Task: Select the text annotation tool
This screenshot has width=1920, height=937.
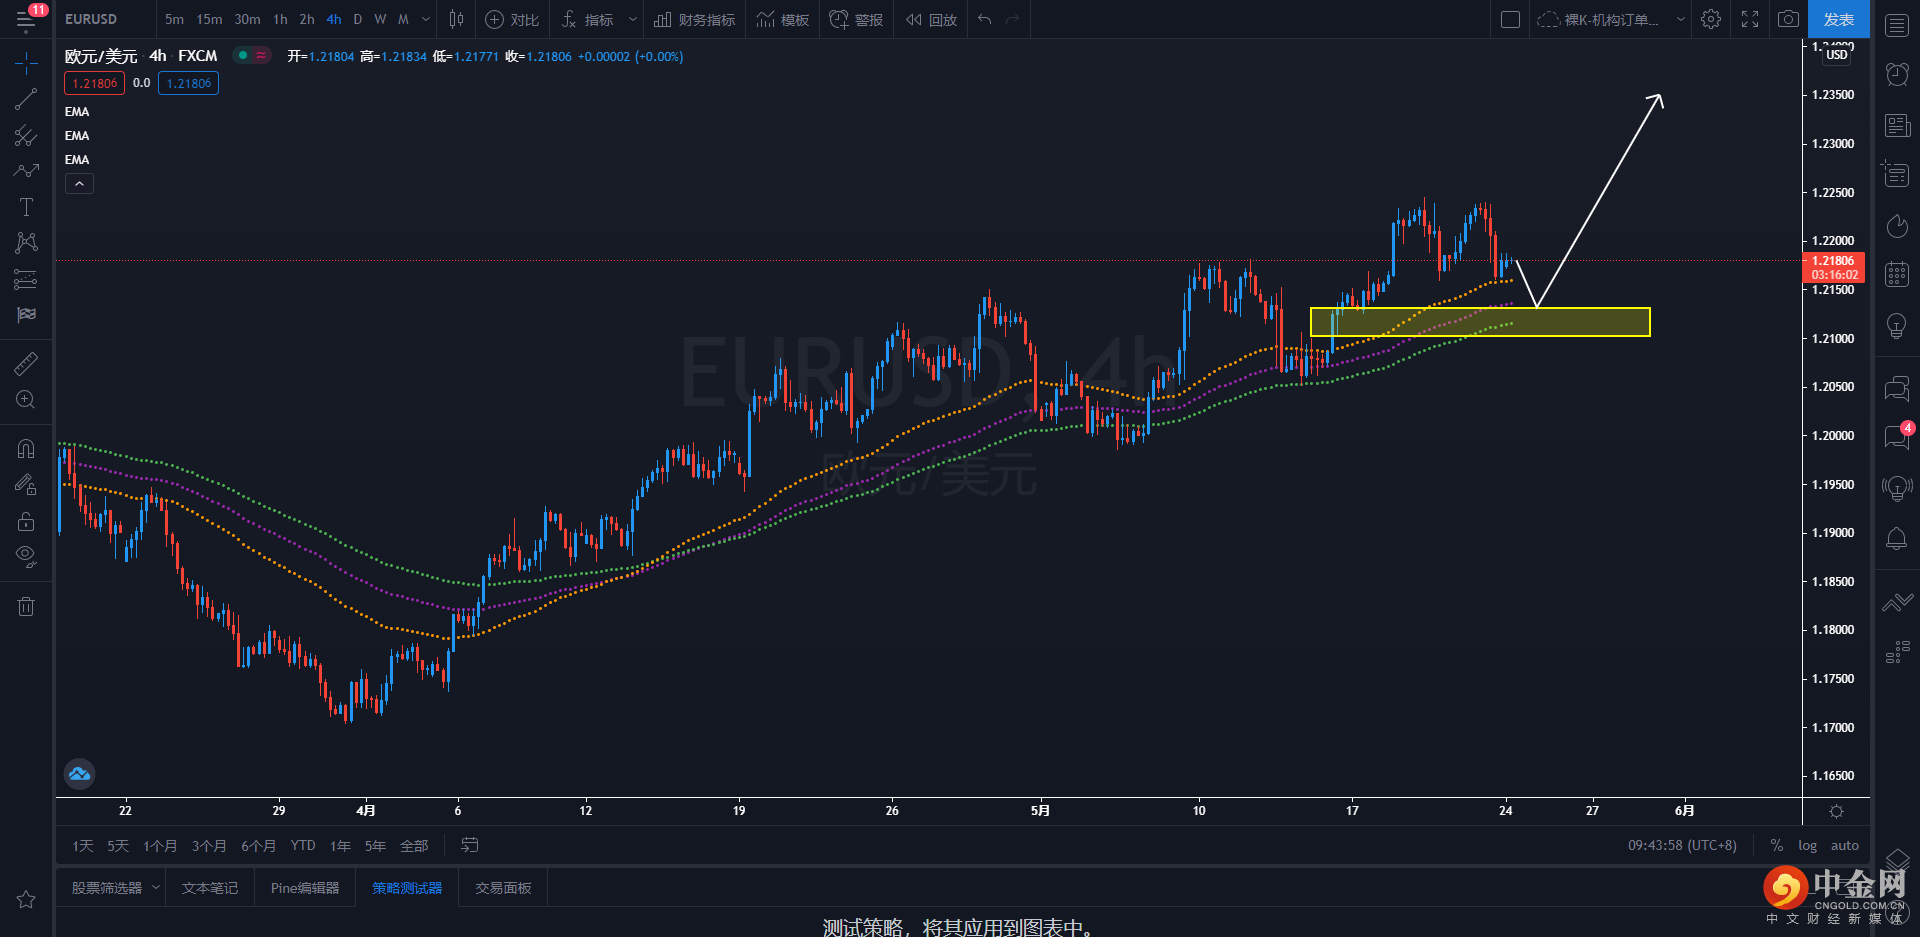Action: (x=26, y=207)
